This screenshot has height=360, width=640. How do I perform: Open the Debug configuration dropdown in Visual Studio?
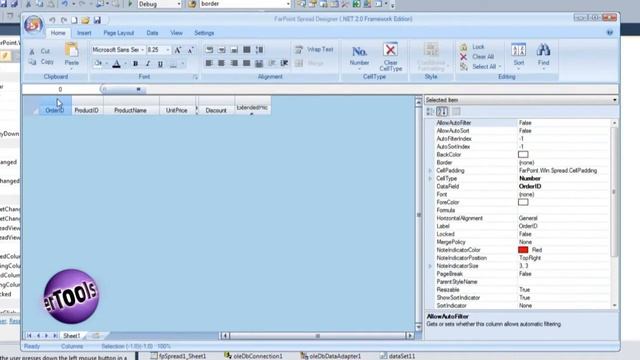179,4
